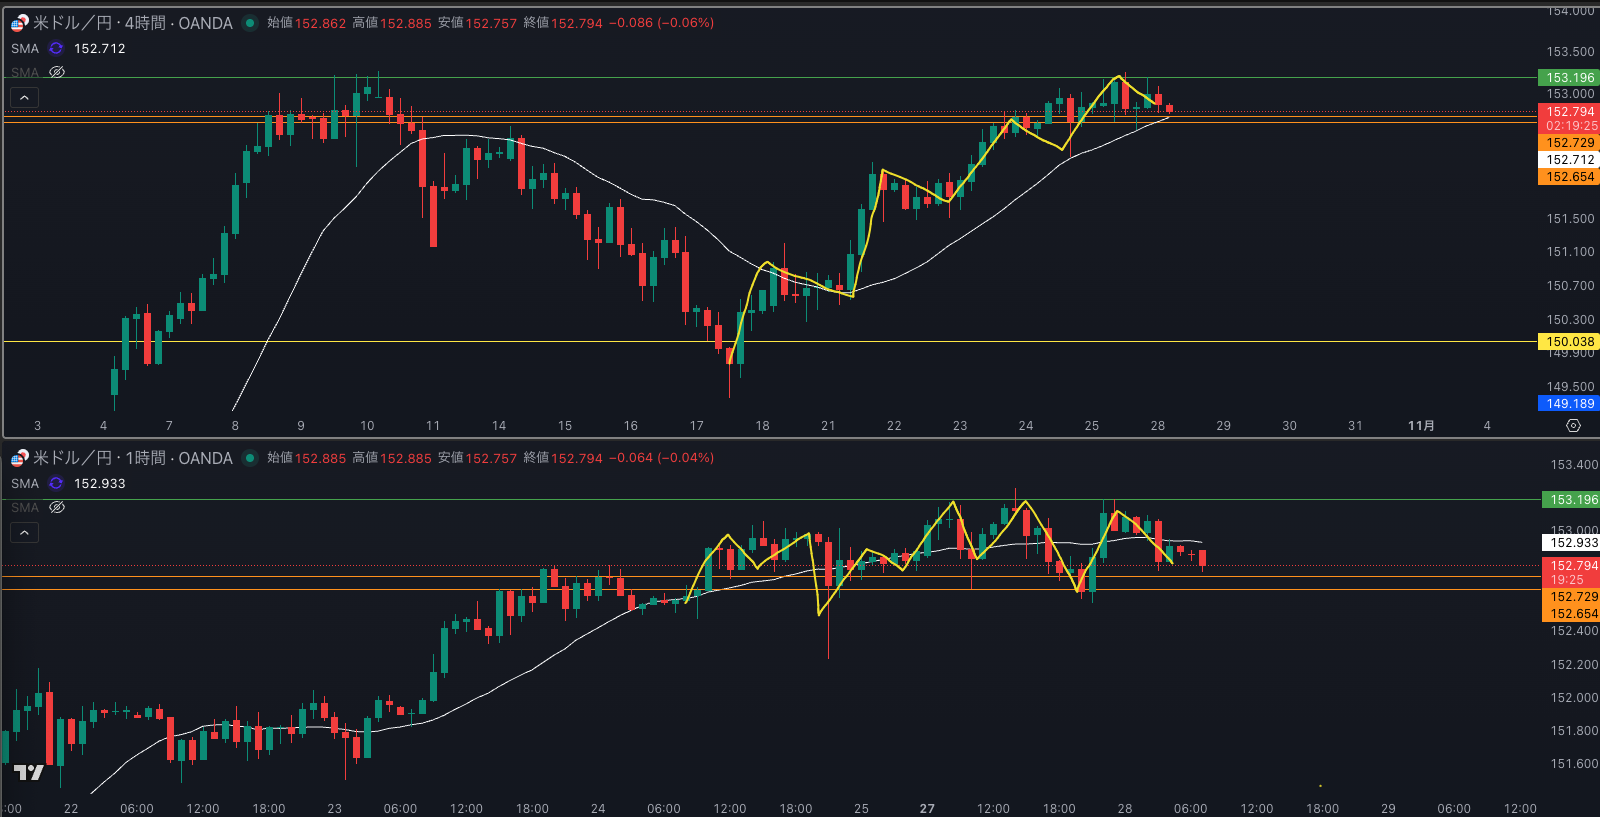Click the SMA refresh icon in the 1-hour chart
This screenshot has height=817, width=1600.
click(56, 483)
